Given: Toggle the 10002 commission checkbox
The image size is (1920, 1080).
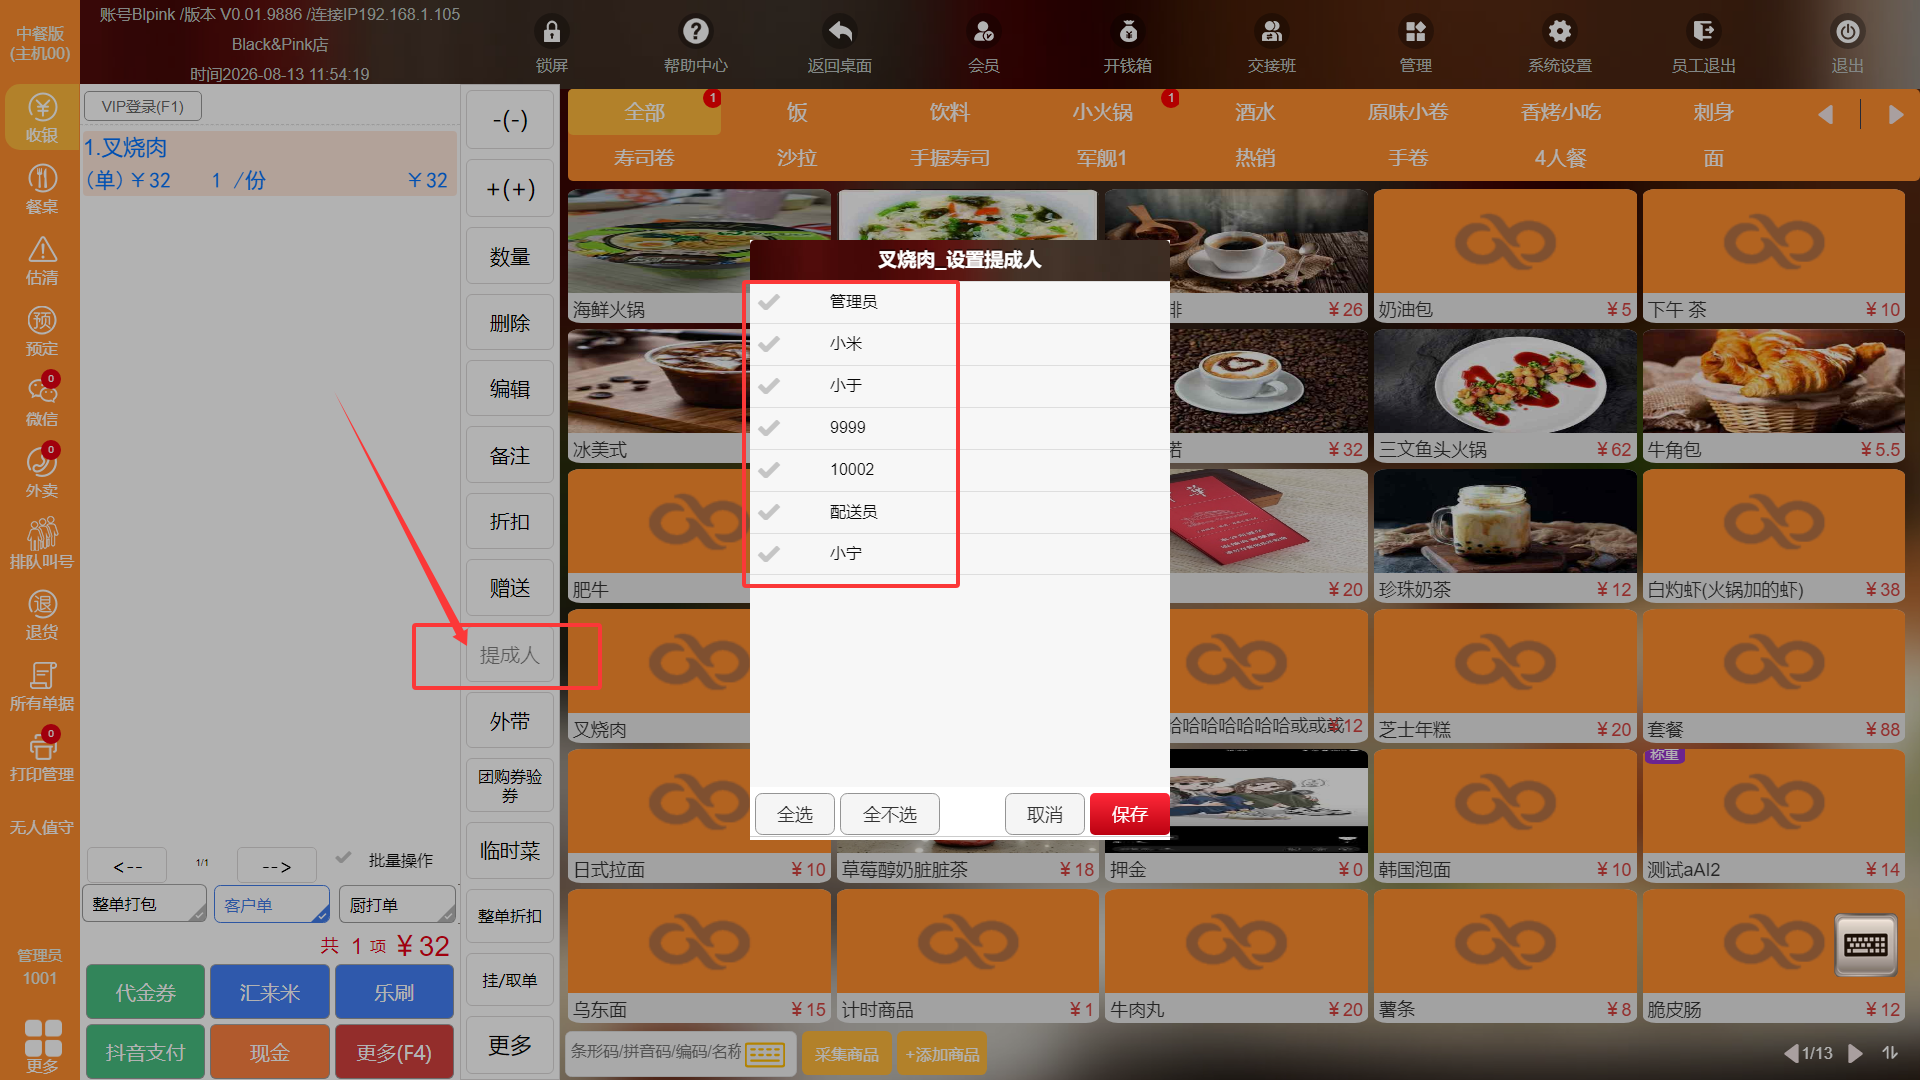Looking at the screenshot, I should [x=769, y=470].
